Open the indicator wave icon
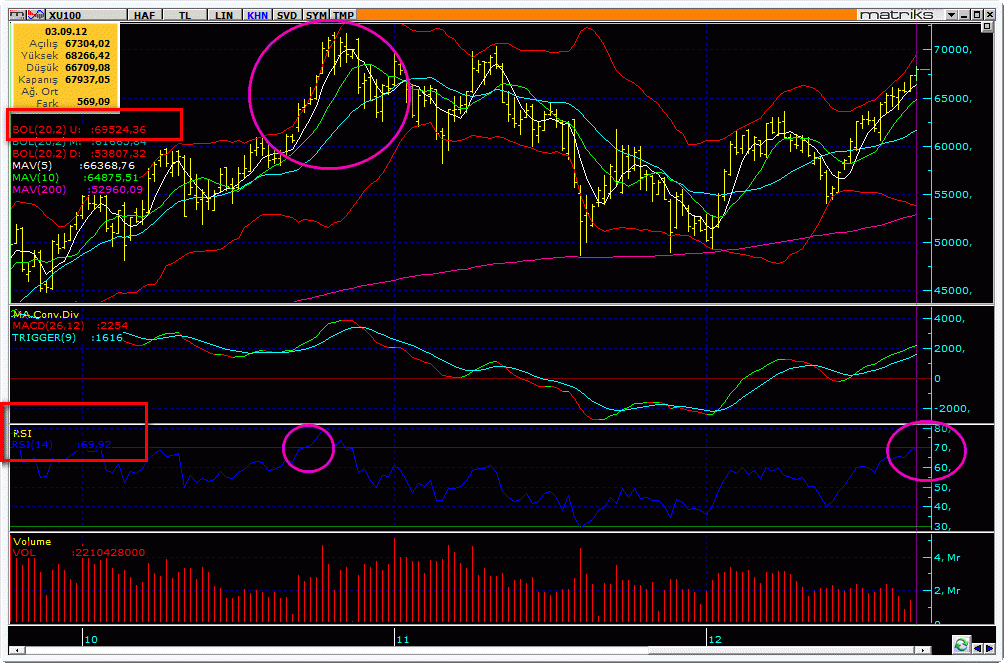 [x=37, y=15]
